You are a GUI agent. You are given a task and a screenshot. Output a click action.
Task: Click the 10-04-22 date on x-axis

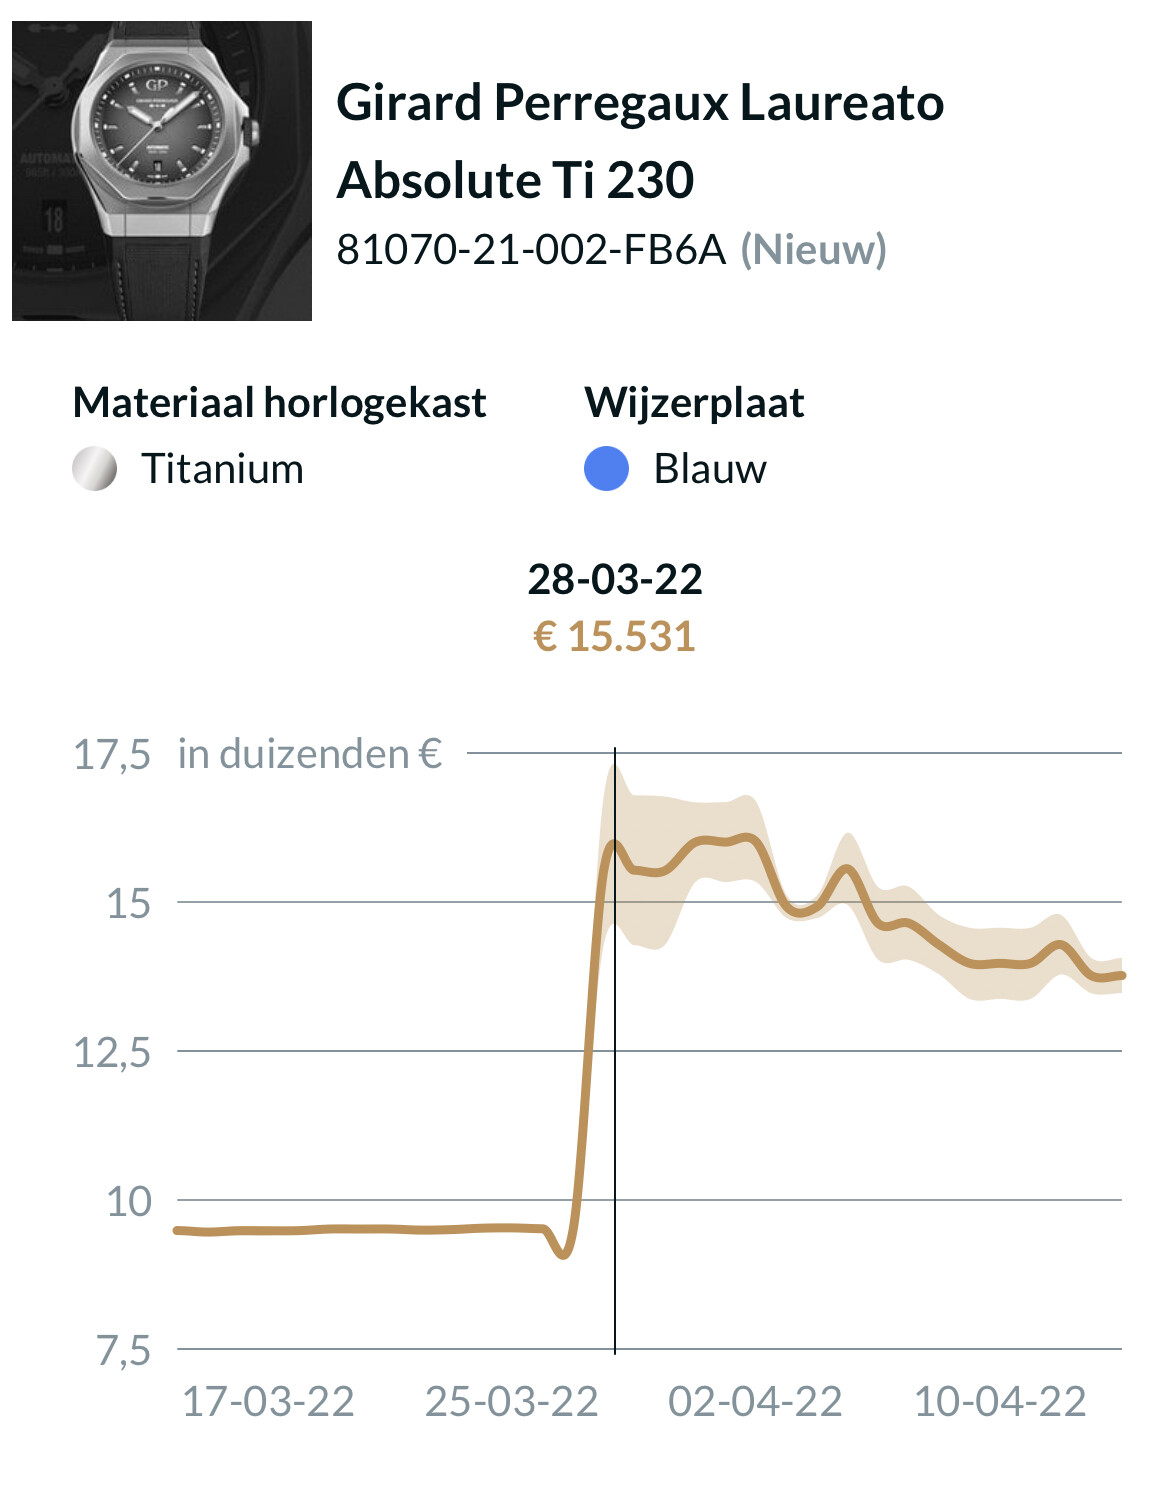point(1000,1402)
